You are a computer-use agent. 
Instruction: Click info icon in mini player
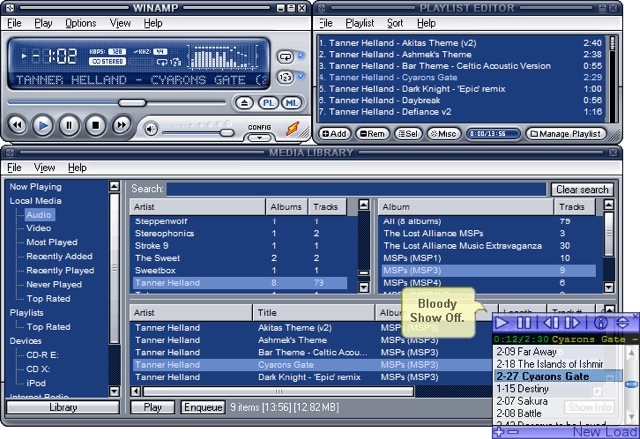[x=600, y=323]
